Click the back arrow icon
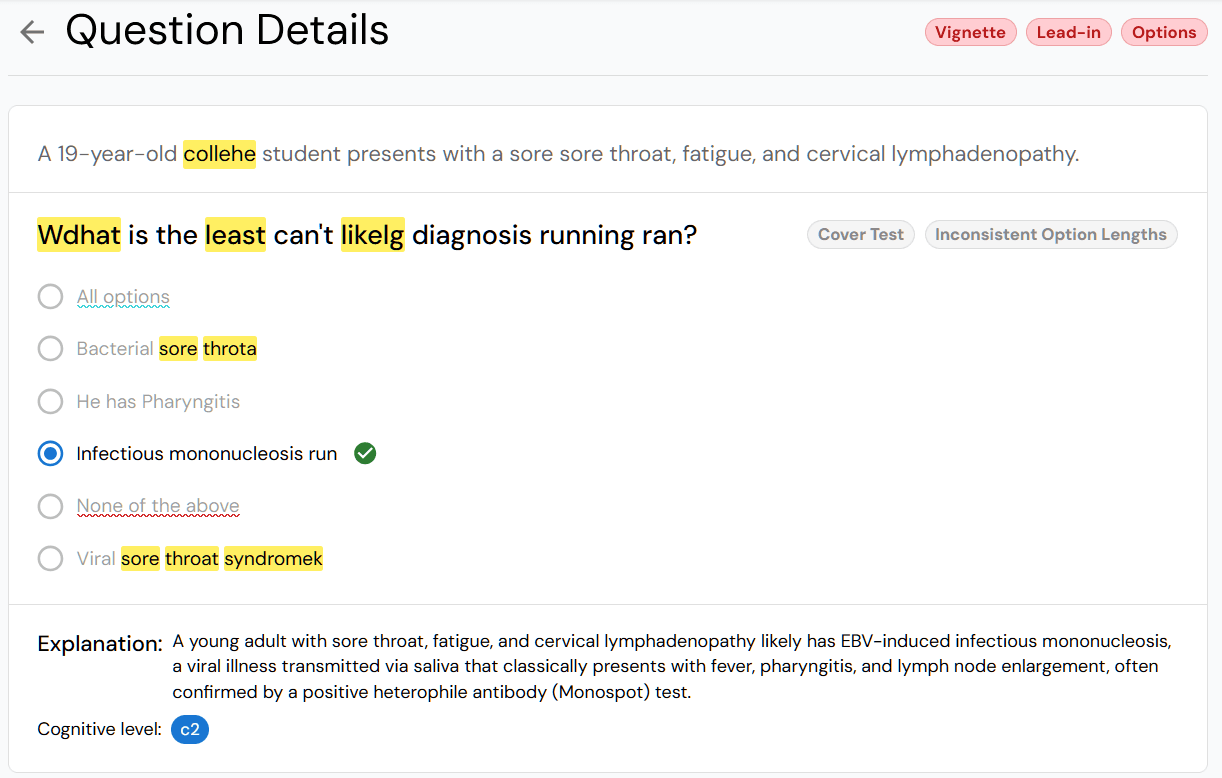Image resolution: width=1222 pixels, height=778 pixels. pos(32,32)
